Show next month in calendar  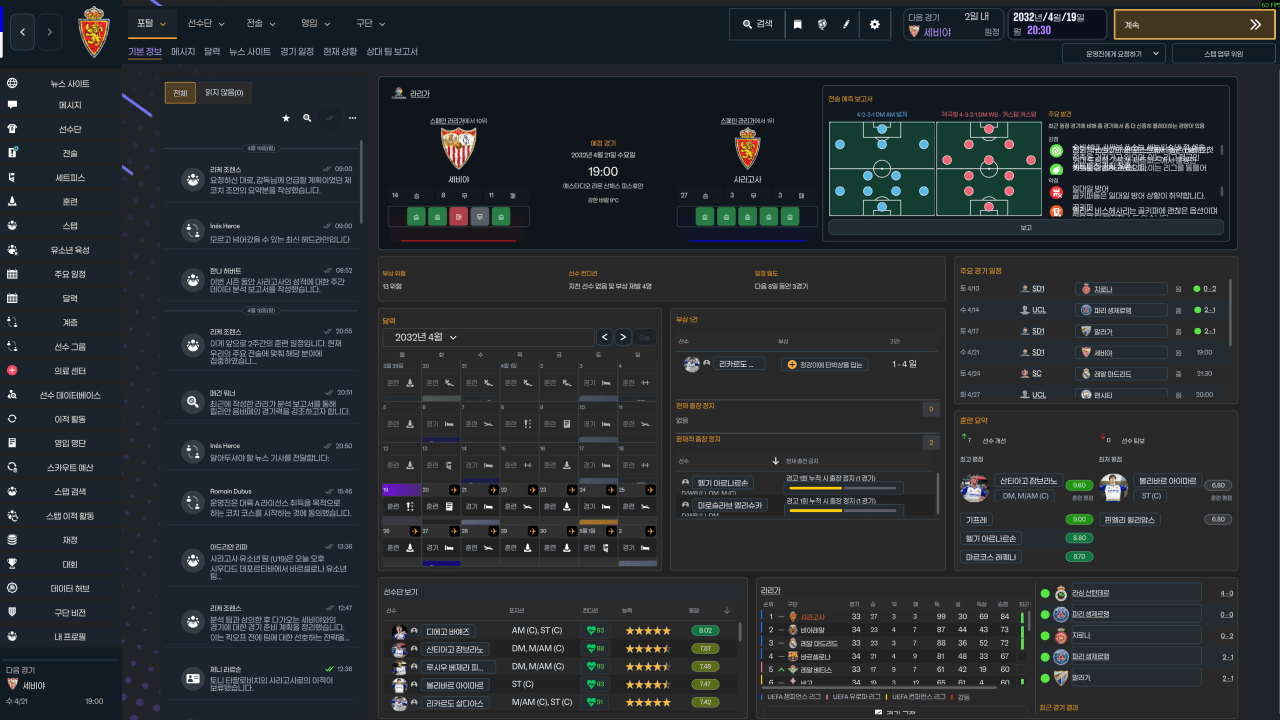(x=623, y=337)
